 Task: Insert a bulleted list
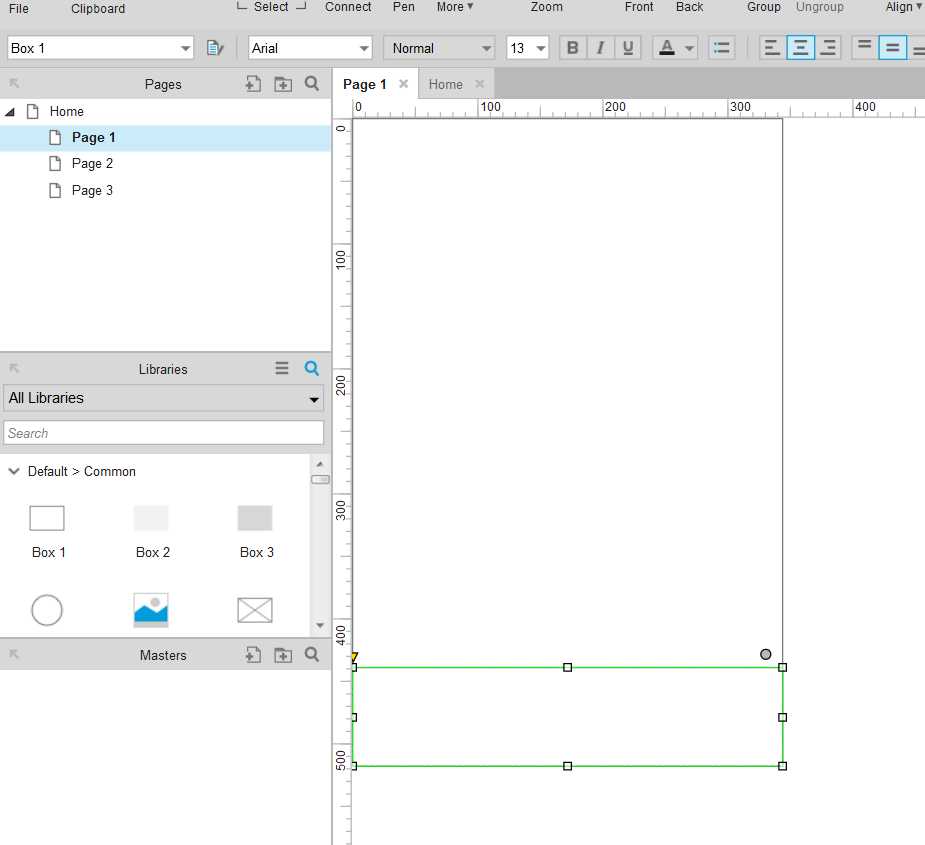[721, 48]
